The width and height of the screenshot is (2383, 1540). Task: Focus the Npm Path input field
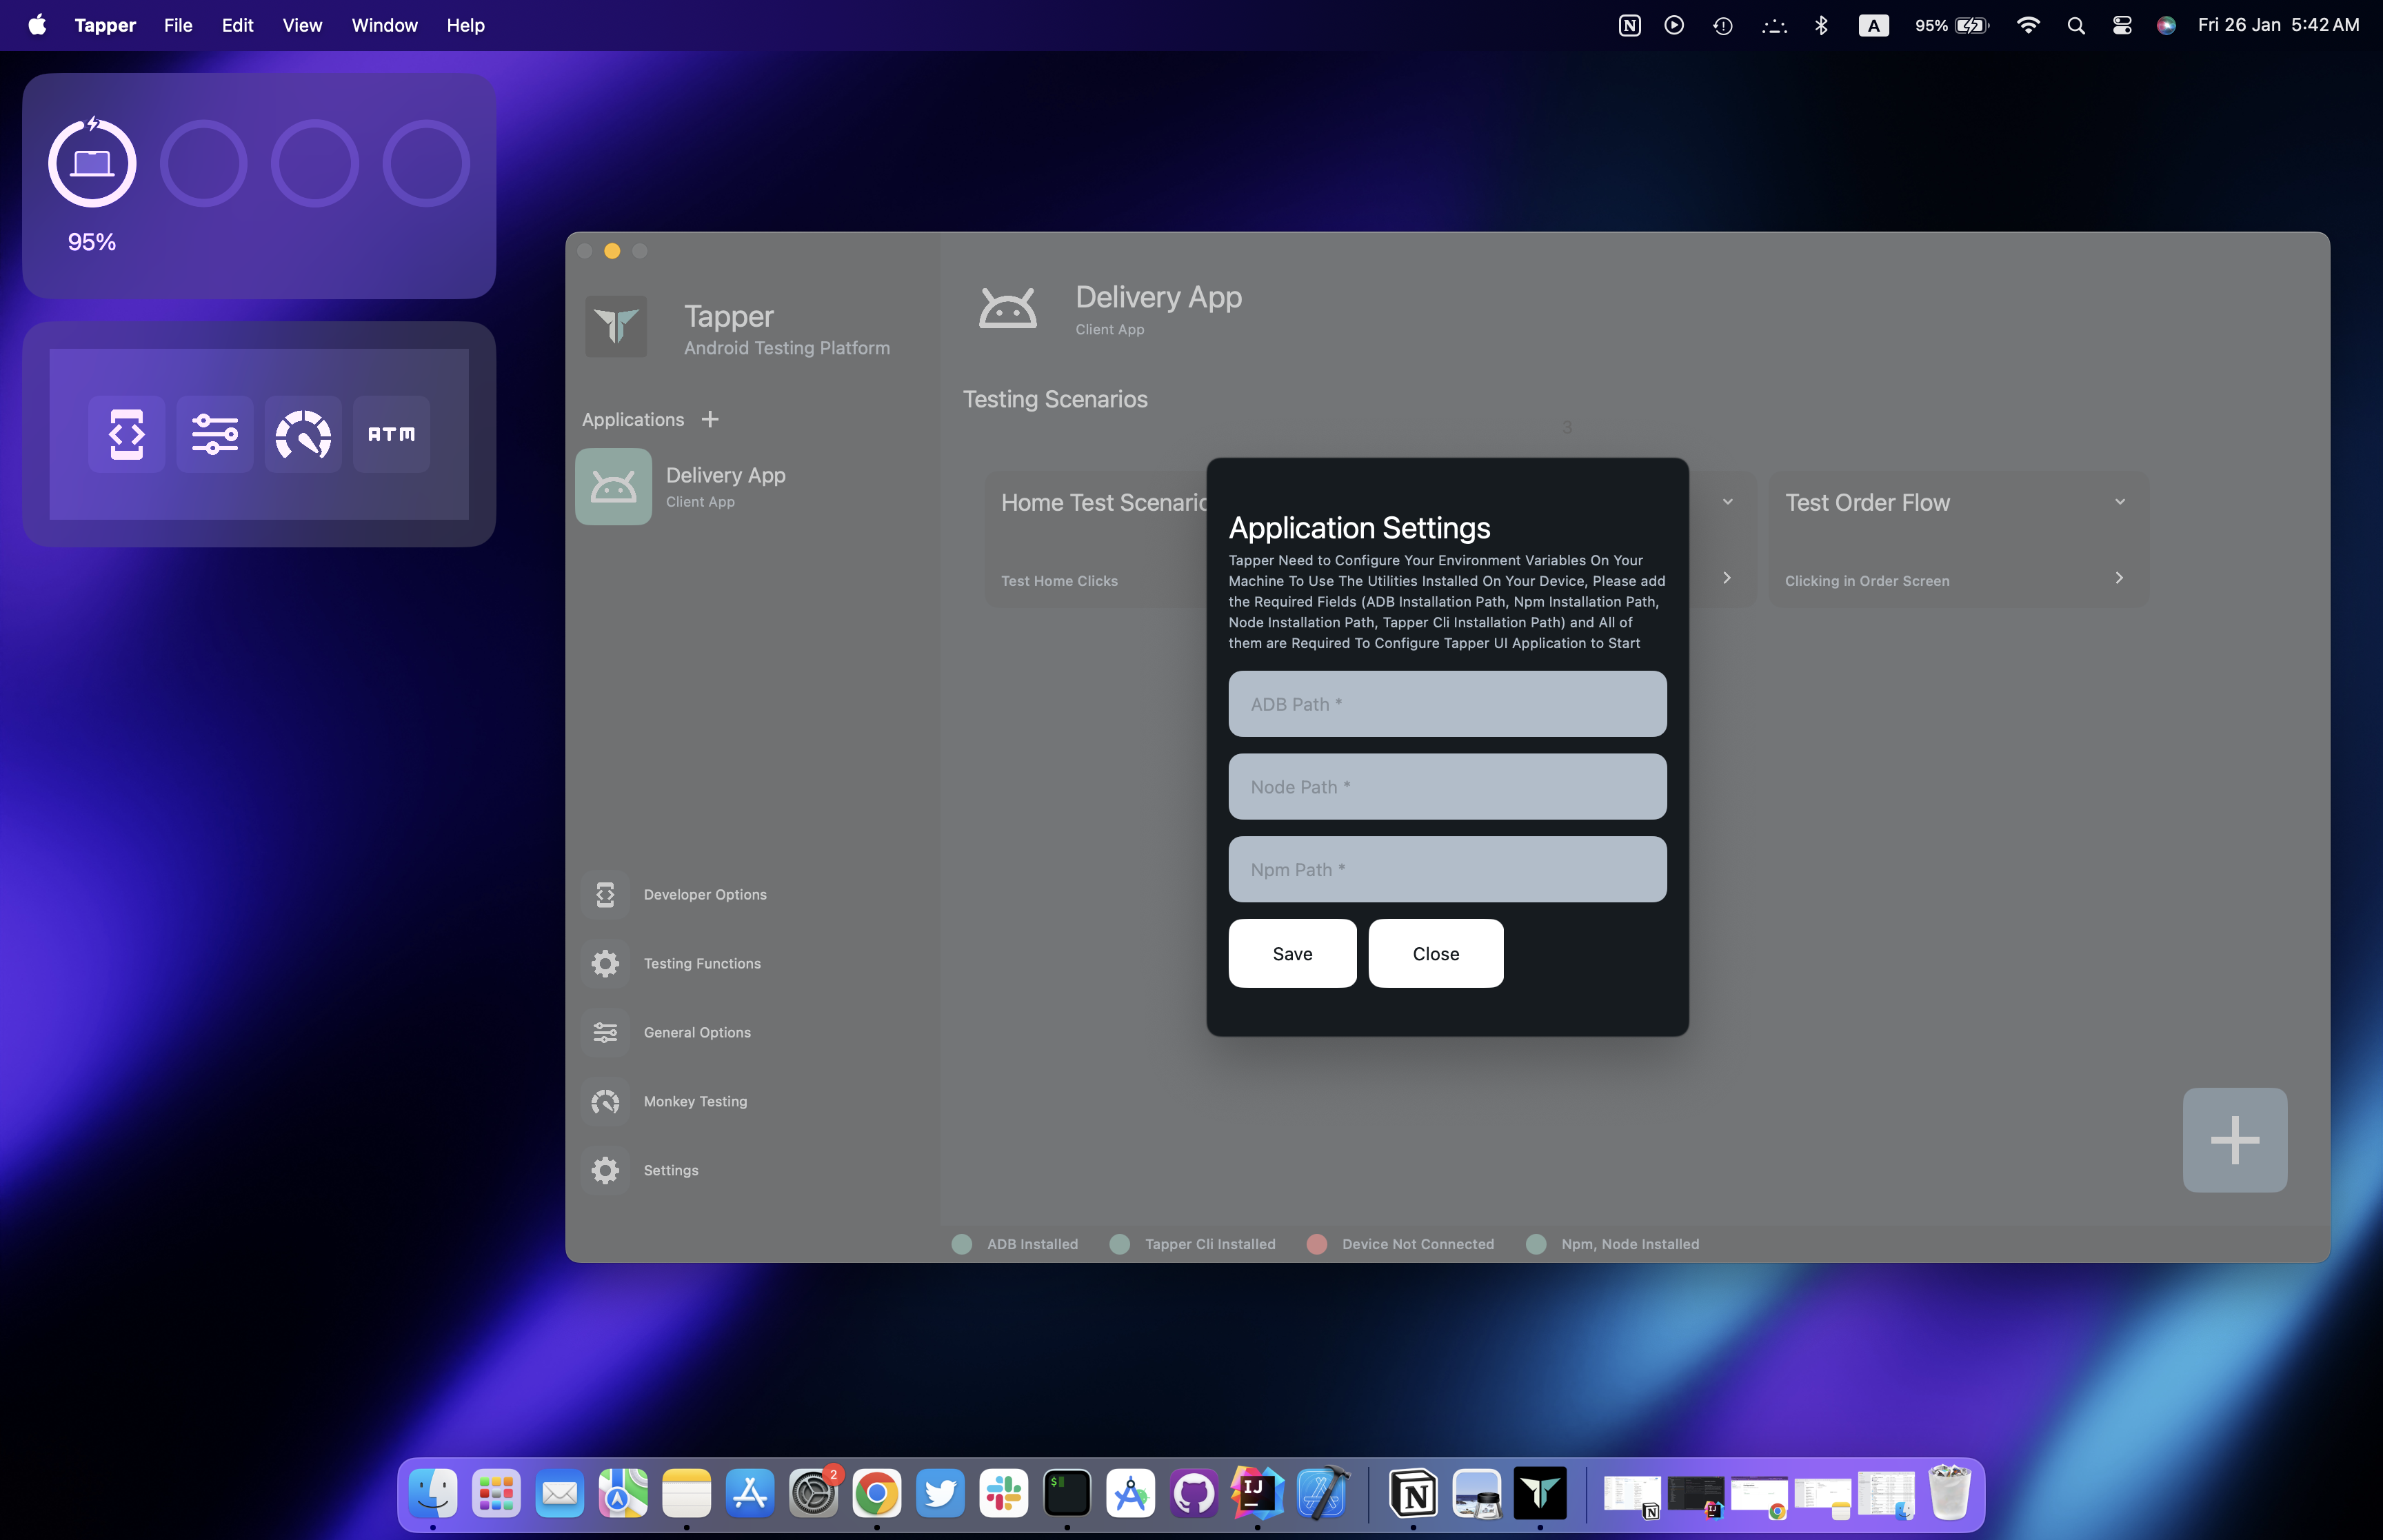[x=1447, y=869]
